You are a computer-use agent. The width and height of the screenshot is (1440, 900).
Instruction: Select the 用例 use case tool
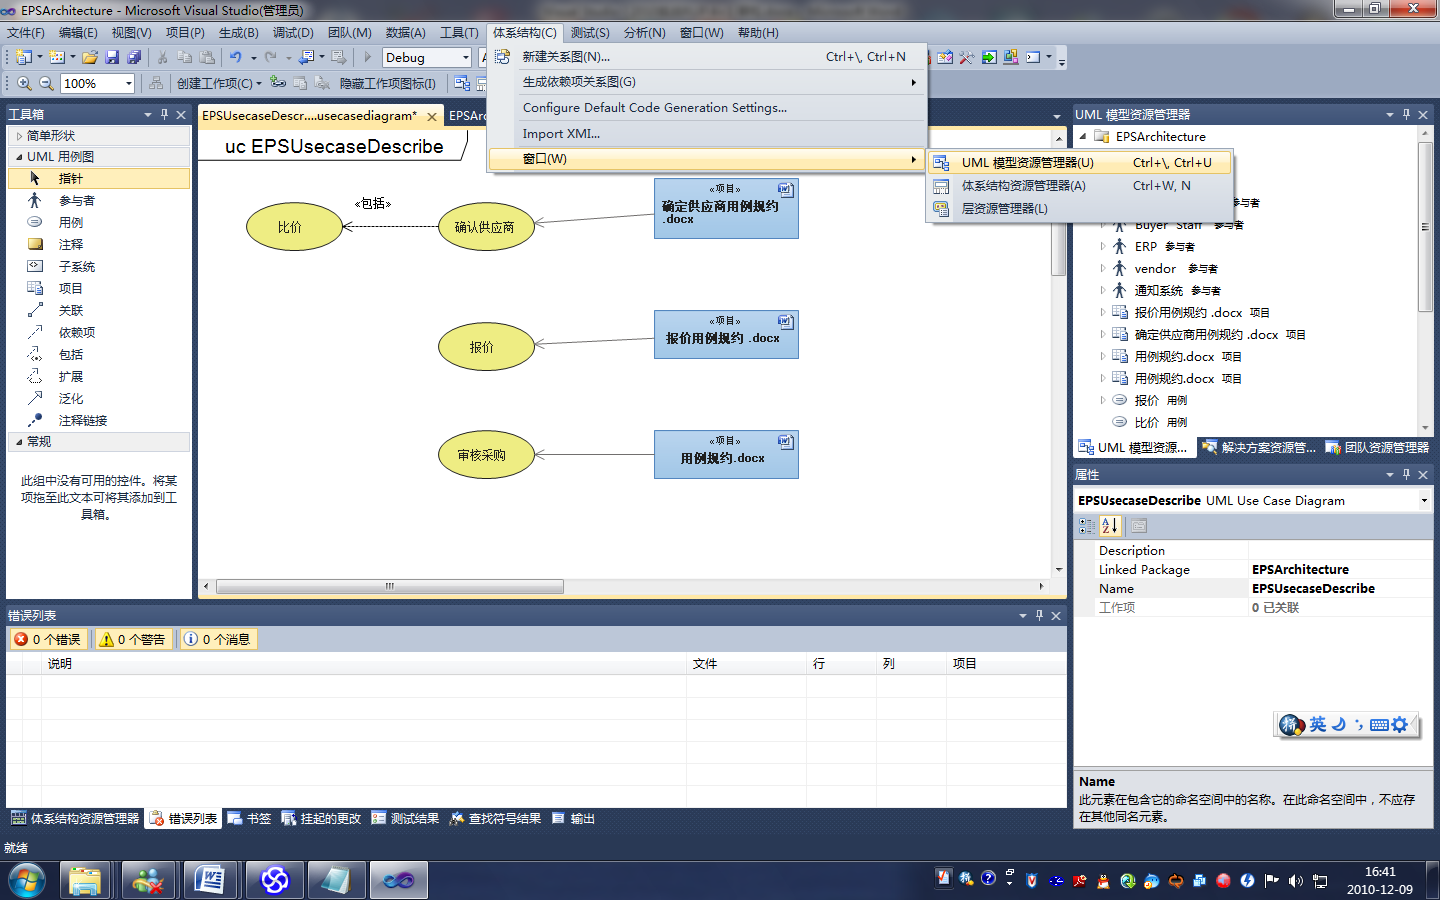tap(98, 222)
